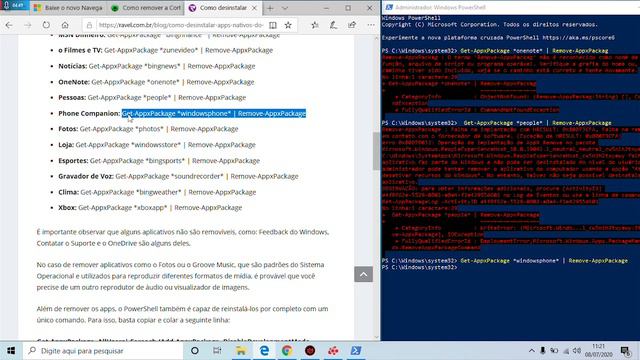The height and width of the screenshot is (360, 640).
Task: Open the favorites hub icon
Action: coord(315,25)
